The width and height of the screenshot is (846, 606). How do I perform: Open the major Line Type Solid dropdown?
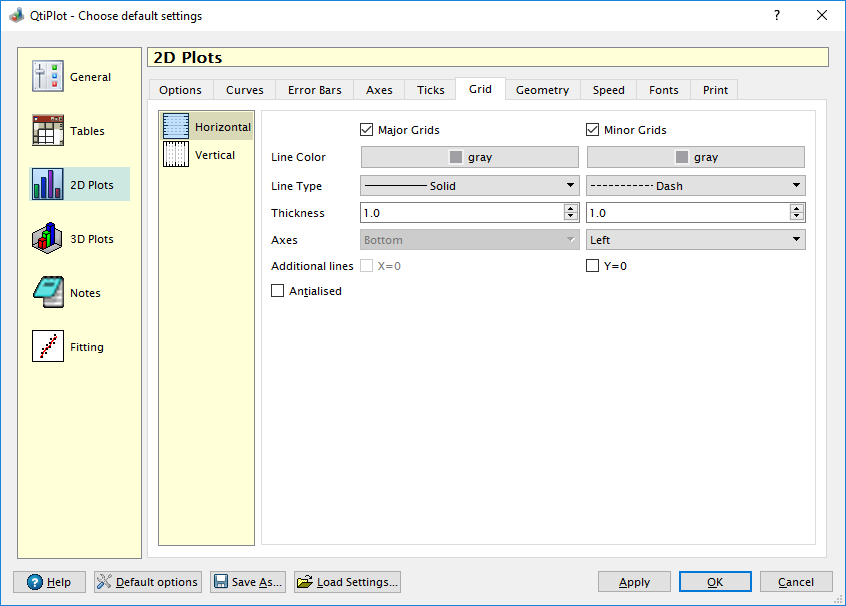469,186
